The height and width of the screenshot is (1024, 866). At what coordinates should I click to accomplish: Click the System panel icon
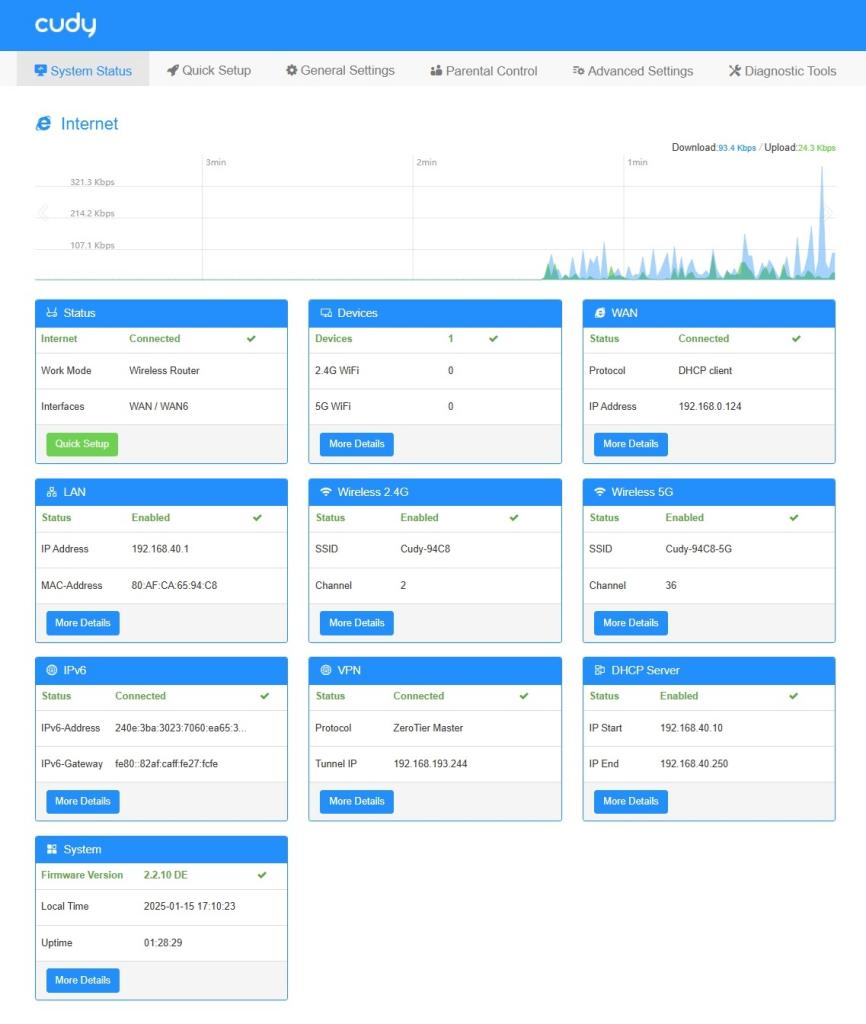click(52, 849)
